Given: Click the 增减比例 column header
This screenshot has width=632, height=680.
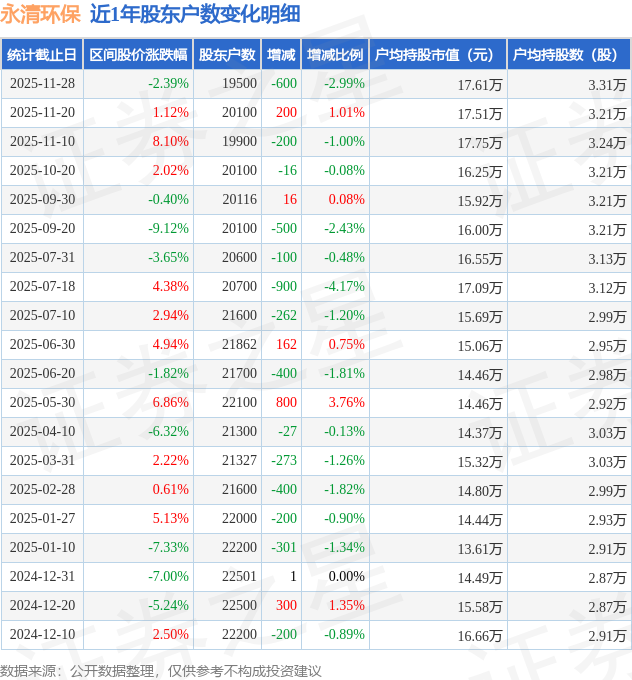Looking at the screenshot, I should tap(335, 55).
